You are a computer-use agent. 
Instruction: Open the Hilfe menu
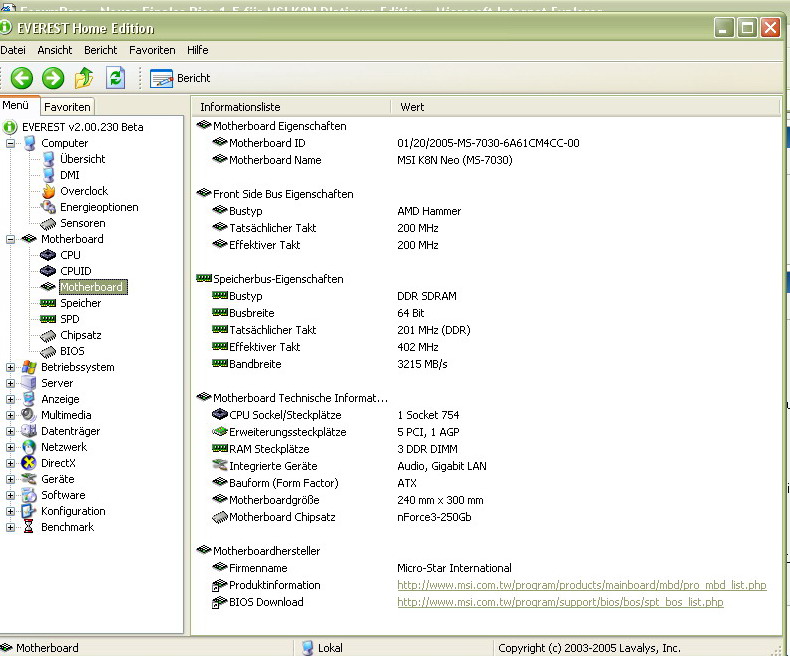point(198,50)
